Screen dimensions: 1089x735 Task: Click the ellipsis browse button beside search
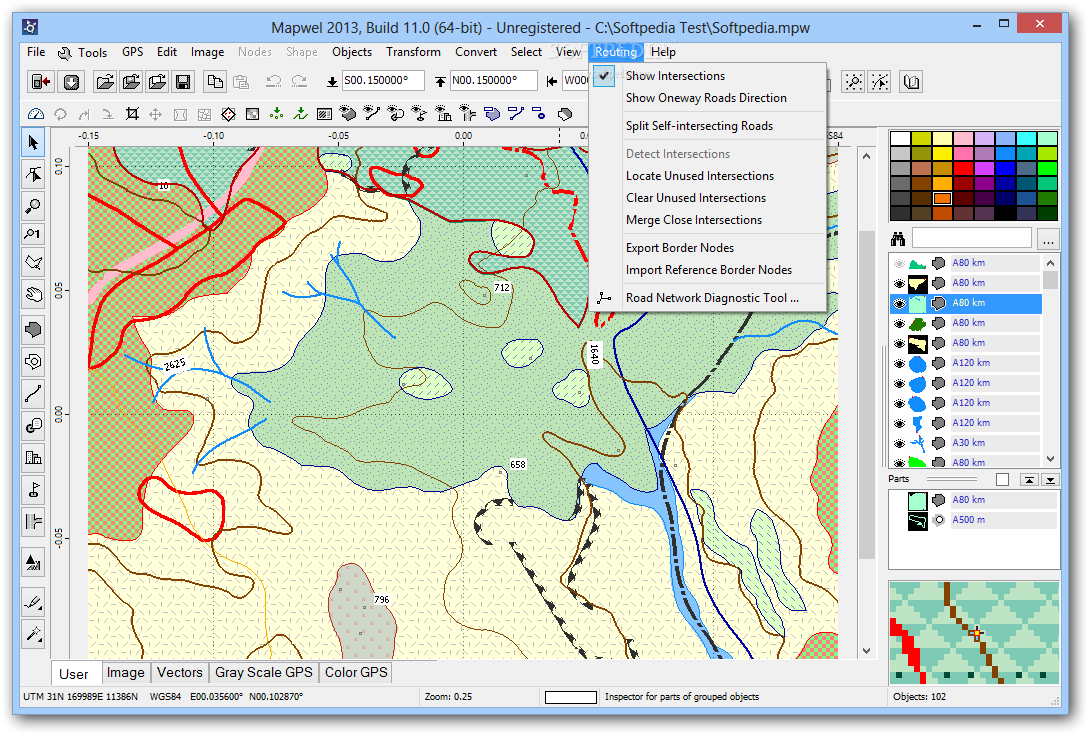(x=1048, y=240)
